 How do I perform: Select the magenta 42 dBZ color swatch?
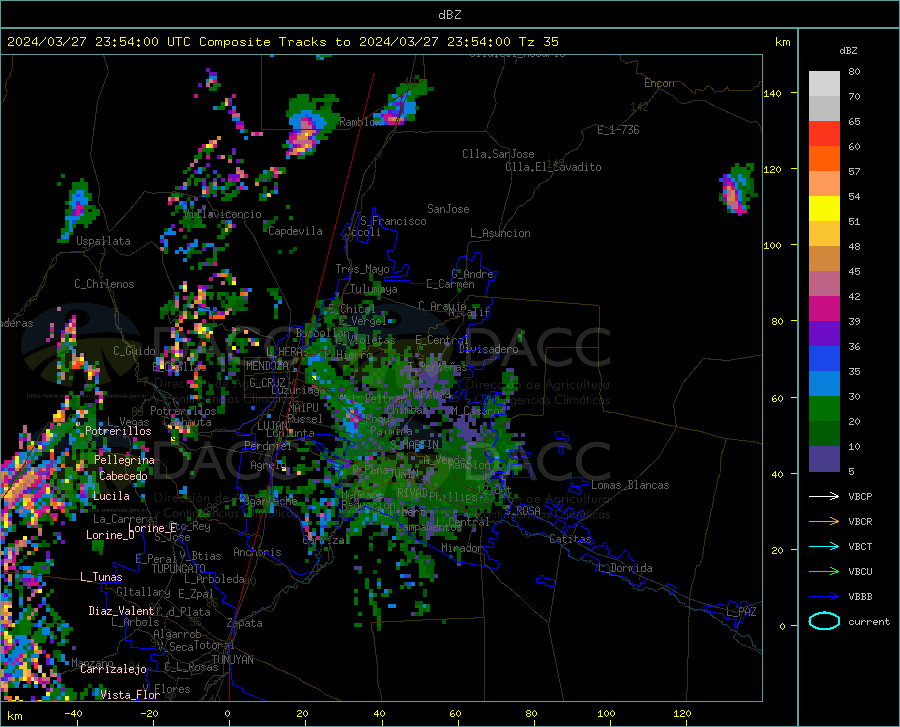point(824,309)
